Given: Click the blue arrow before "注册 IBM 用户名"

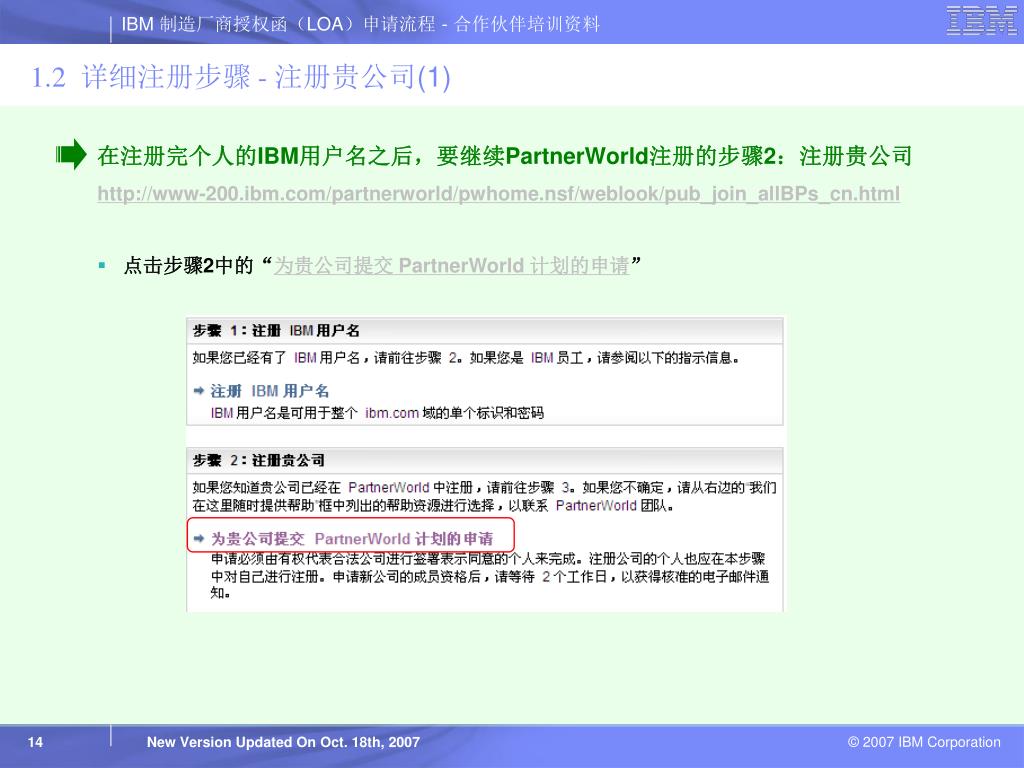Looking at the screenshot, I should click(x=199, y=391).
